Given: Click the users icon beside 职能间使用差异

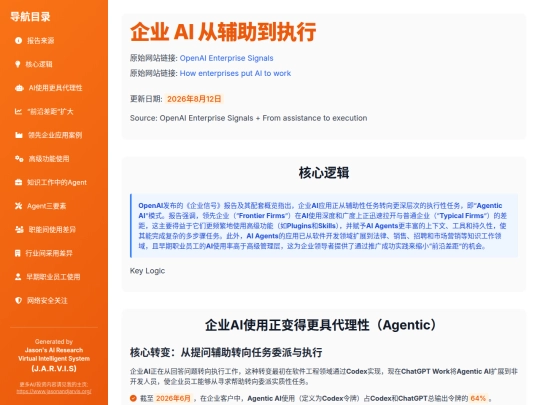Looking at the screenshot, I should click(19, 229).
